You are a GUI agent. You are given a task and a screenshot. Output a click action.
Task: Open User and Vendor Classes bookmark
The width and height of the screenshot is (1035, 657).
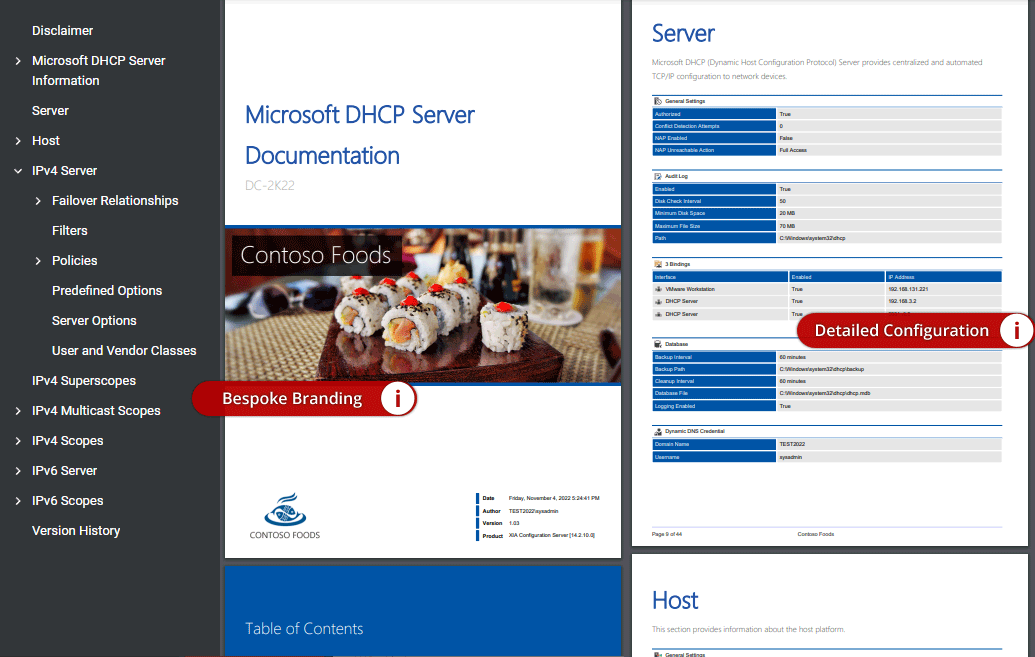click(x=124, y=351)
